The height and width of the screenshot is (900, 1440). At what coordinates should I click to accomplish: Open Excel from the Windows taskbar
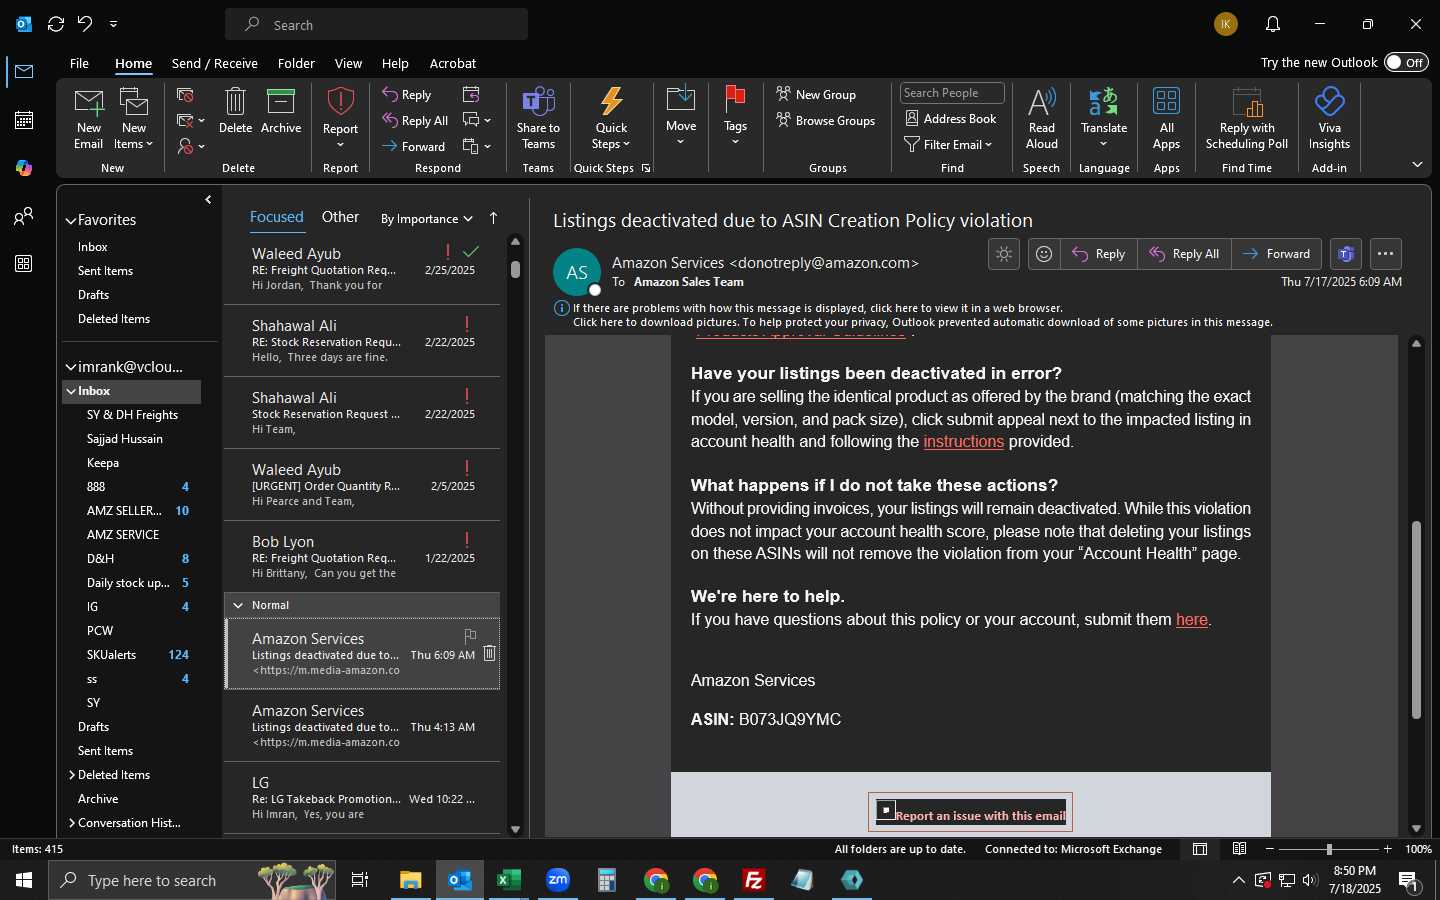click(x=509, y=880)
